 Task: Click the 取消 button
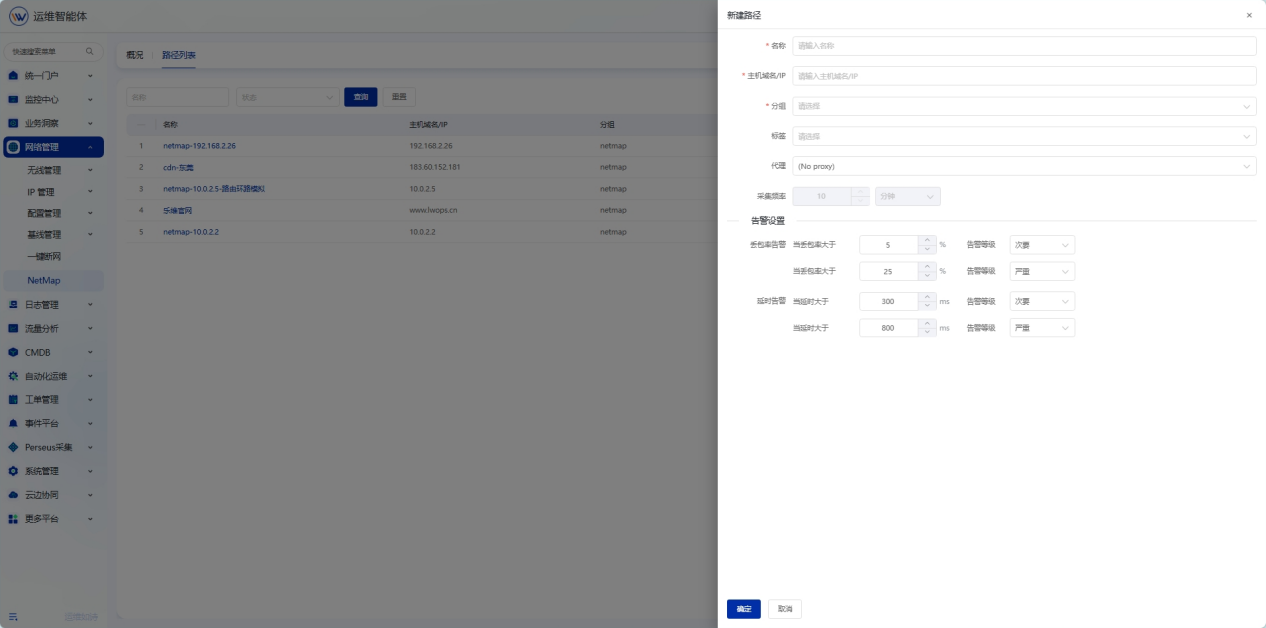[x=785, y=609]
